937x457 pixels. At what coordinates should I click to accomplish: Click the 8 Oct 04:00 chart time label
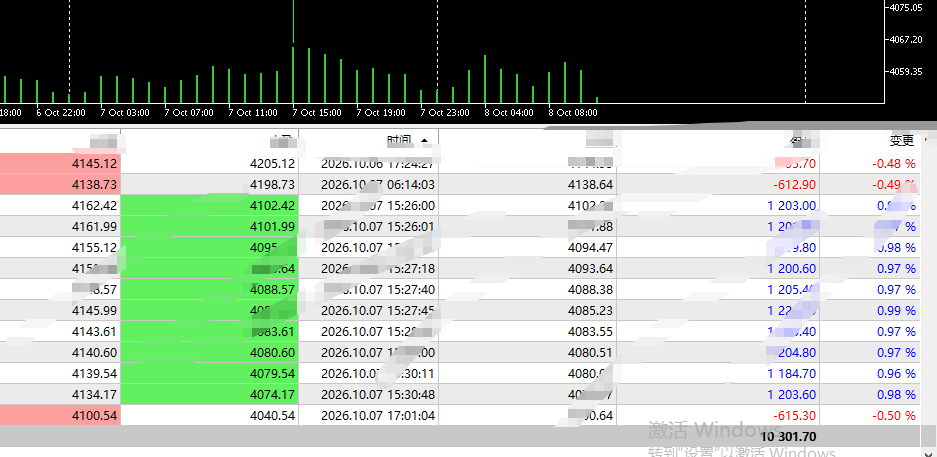[509, 112]
